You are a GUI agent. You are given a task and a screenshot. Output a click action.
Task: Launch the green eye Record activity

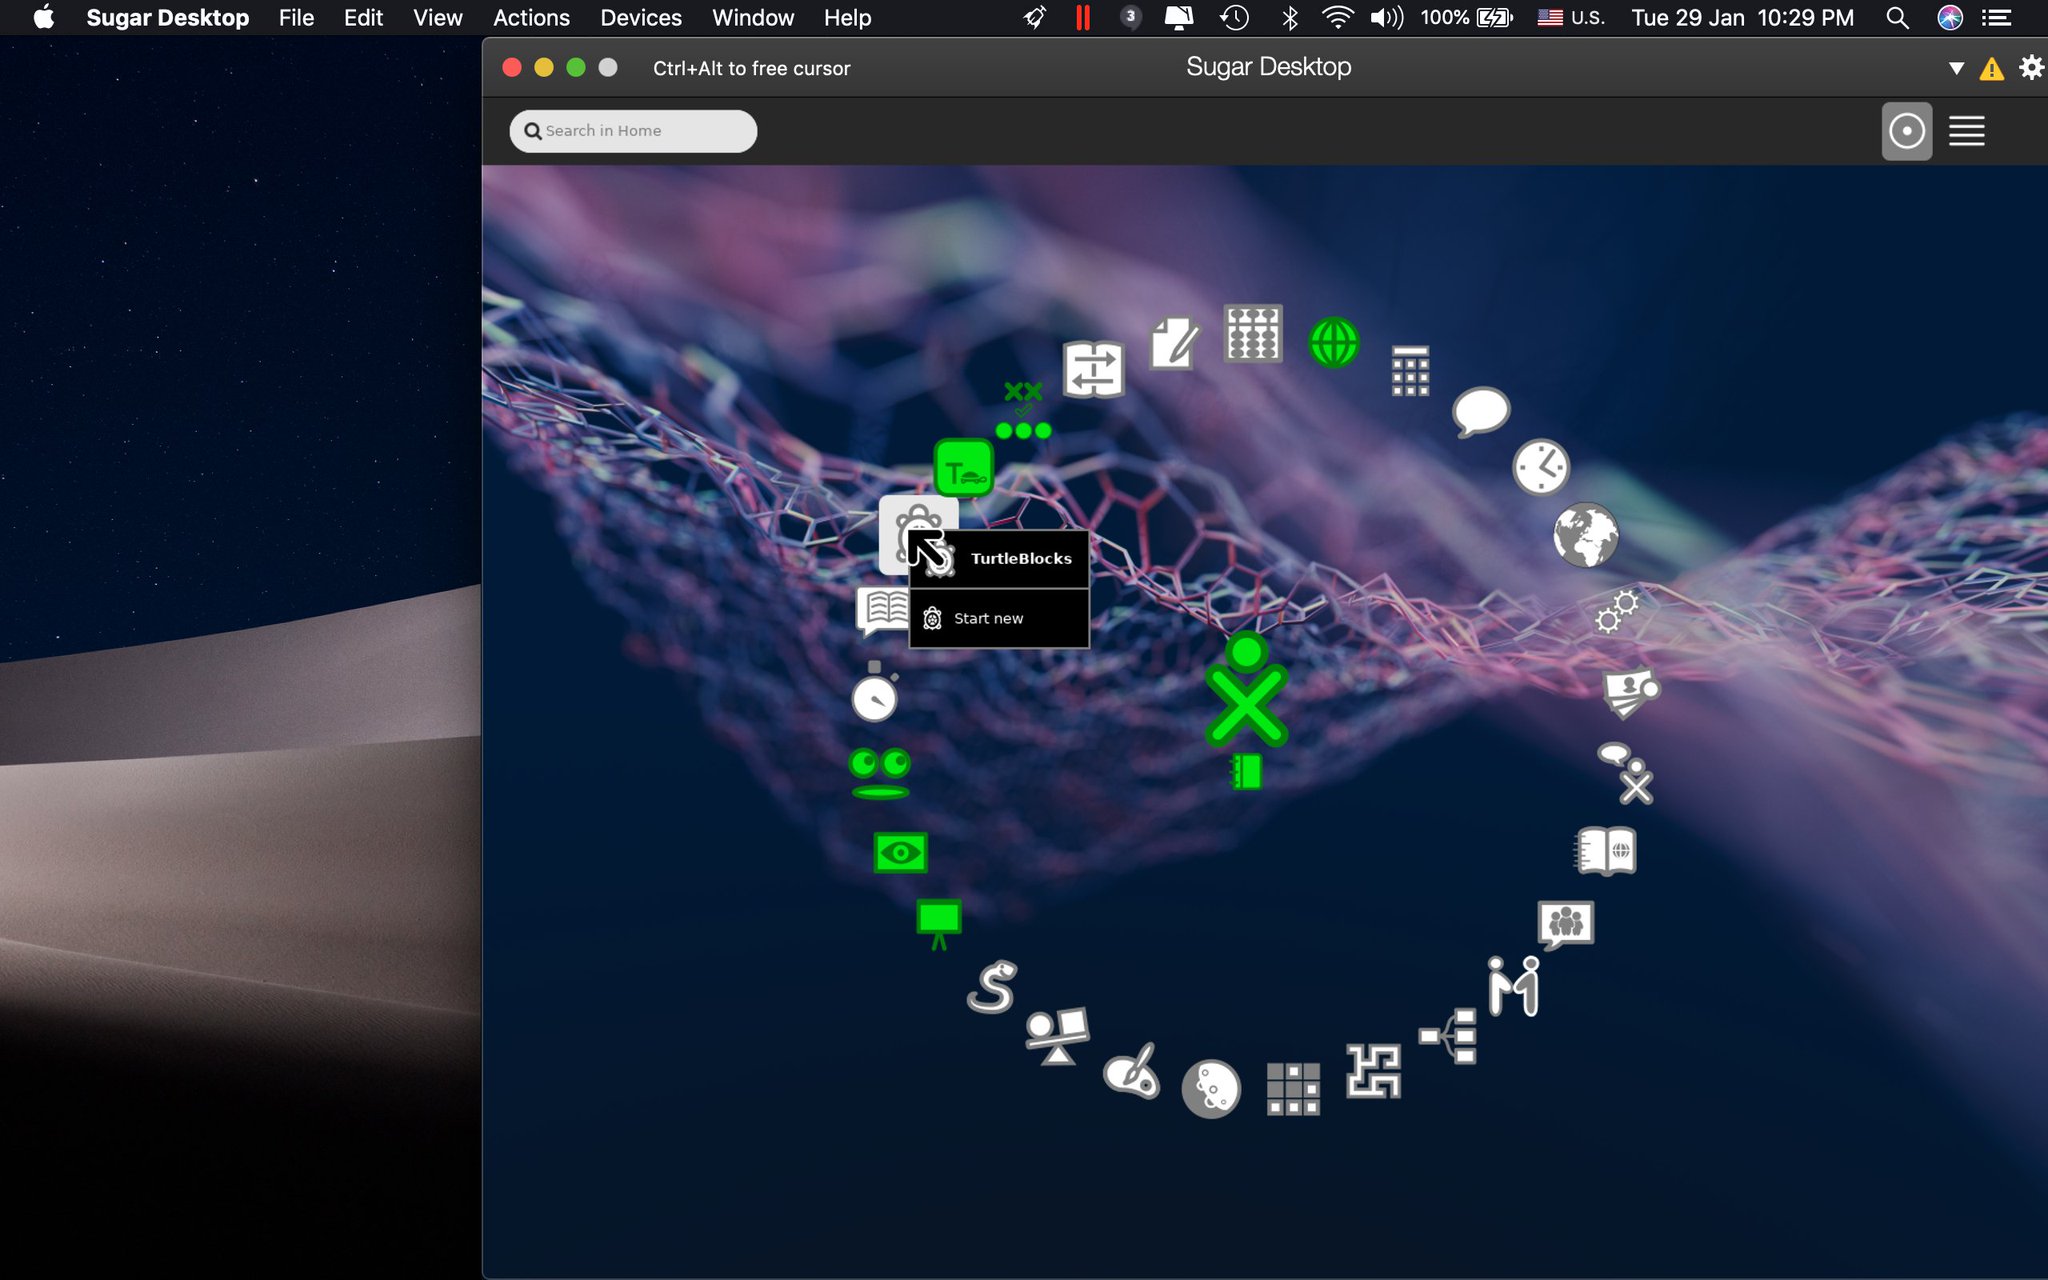click(x=900, y=853)
